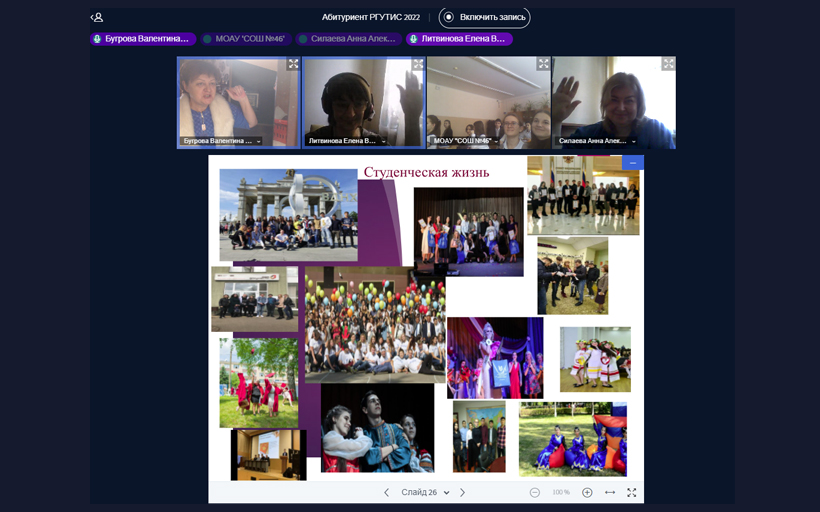
Task: Expand Литвинова Елена video to fullscreen
Action: pos(418,64)
